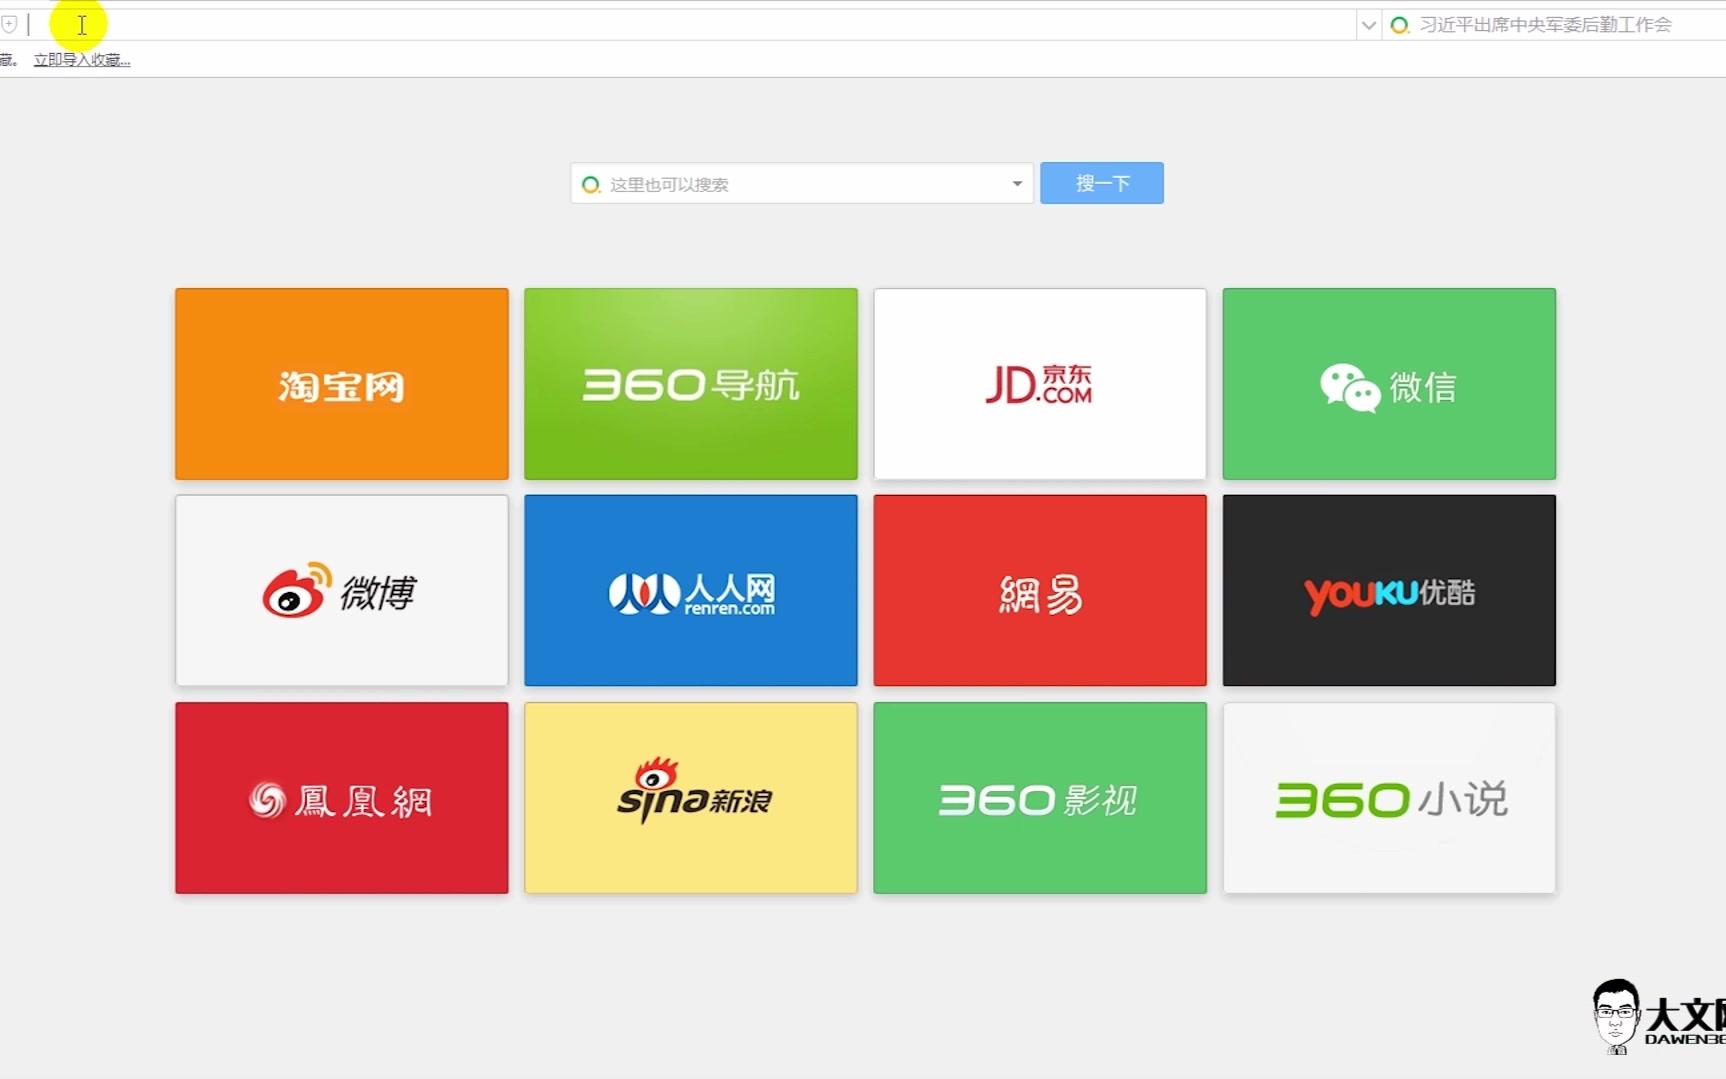1726x1079 pixels.
Task: Click the shield icon beside address bar
Action: [x=9, y=24]
